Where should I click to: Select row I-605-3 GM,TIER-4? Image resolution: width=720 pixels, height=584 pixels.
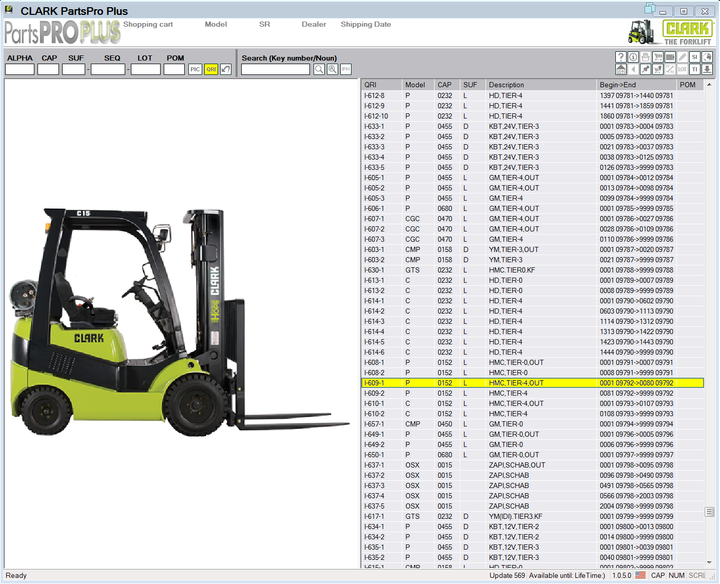tap(533, 198)
